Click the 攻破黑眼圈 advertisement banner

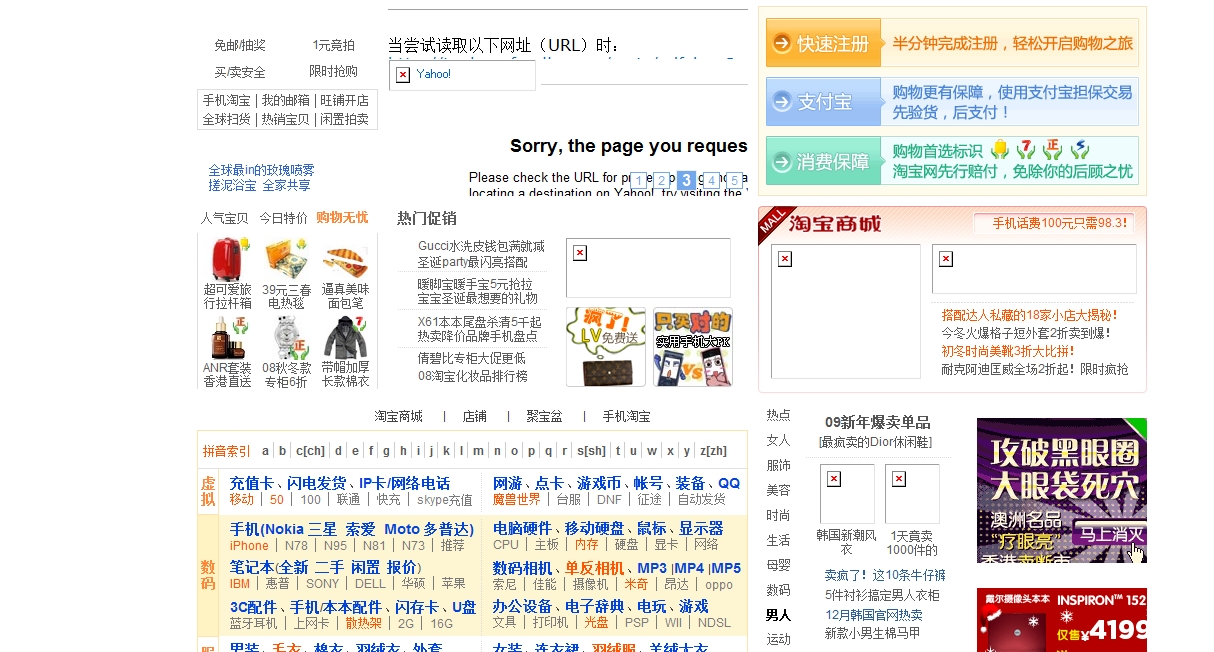pos(1062,490)
